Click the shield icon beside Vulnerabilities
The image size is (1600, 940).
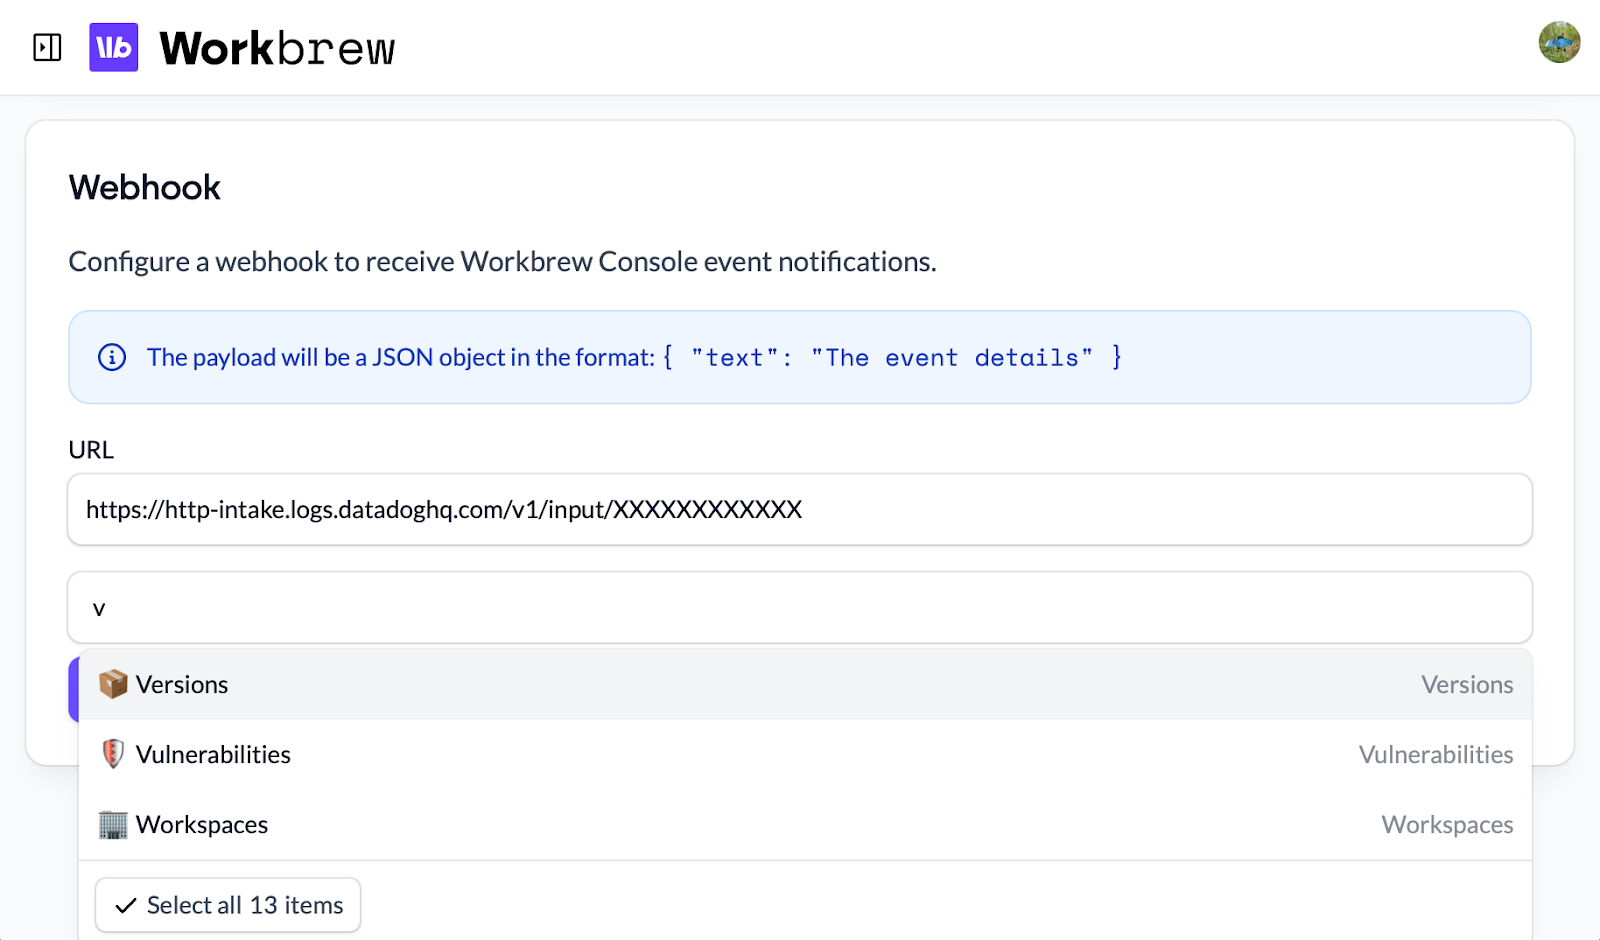click(x=113, y=754)
